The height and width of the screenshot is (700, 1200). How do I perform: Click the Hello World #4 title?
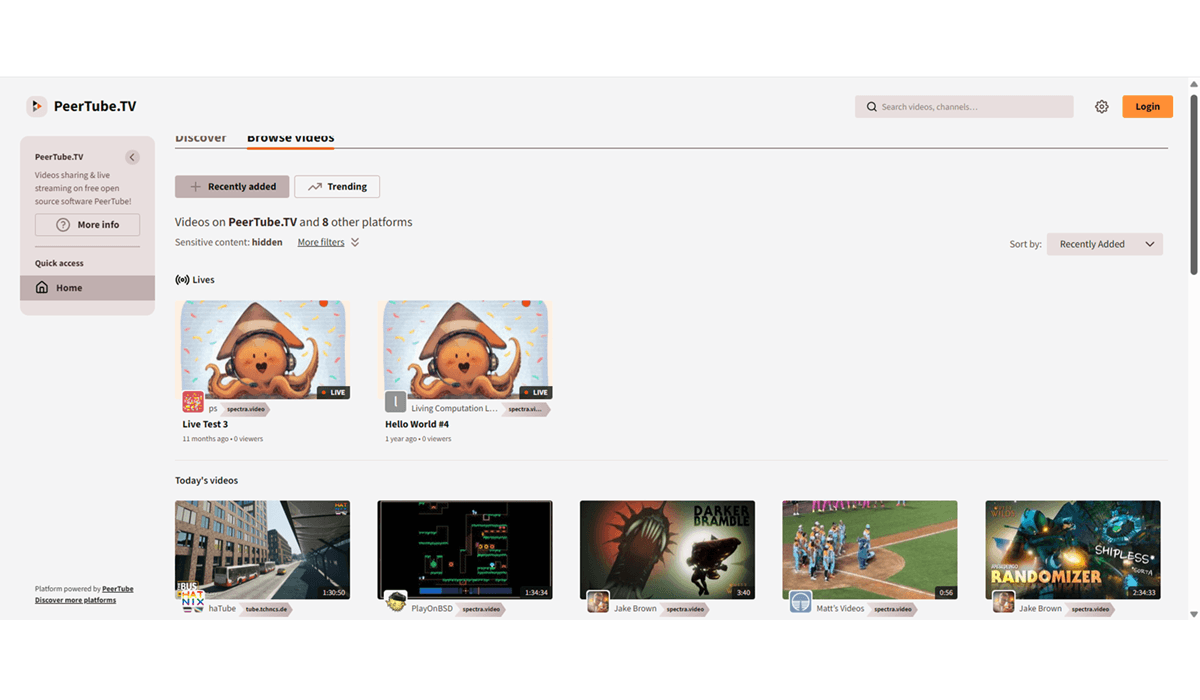pyautogui.click(x=417, y=424)
